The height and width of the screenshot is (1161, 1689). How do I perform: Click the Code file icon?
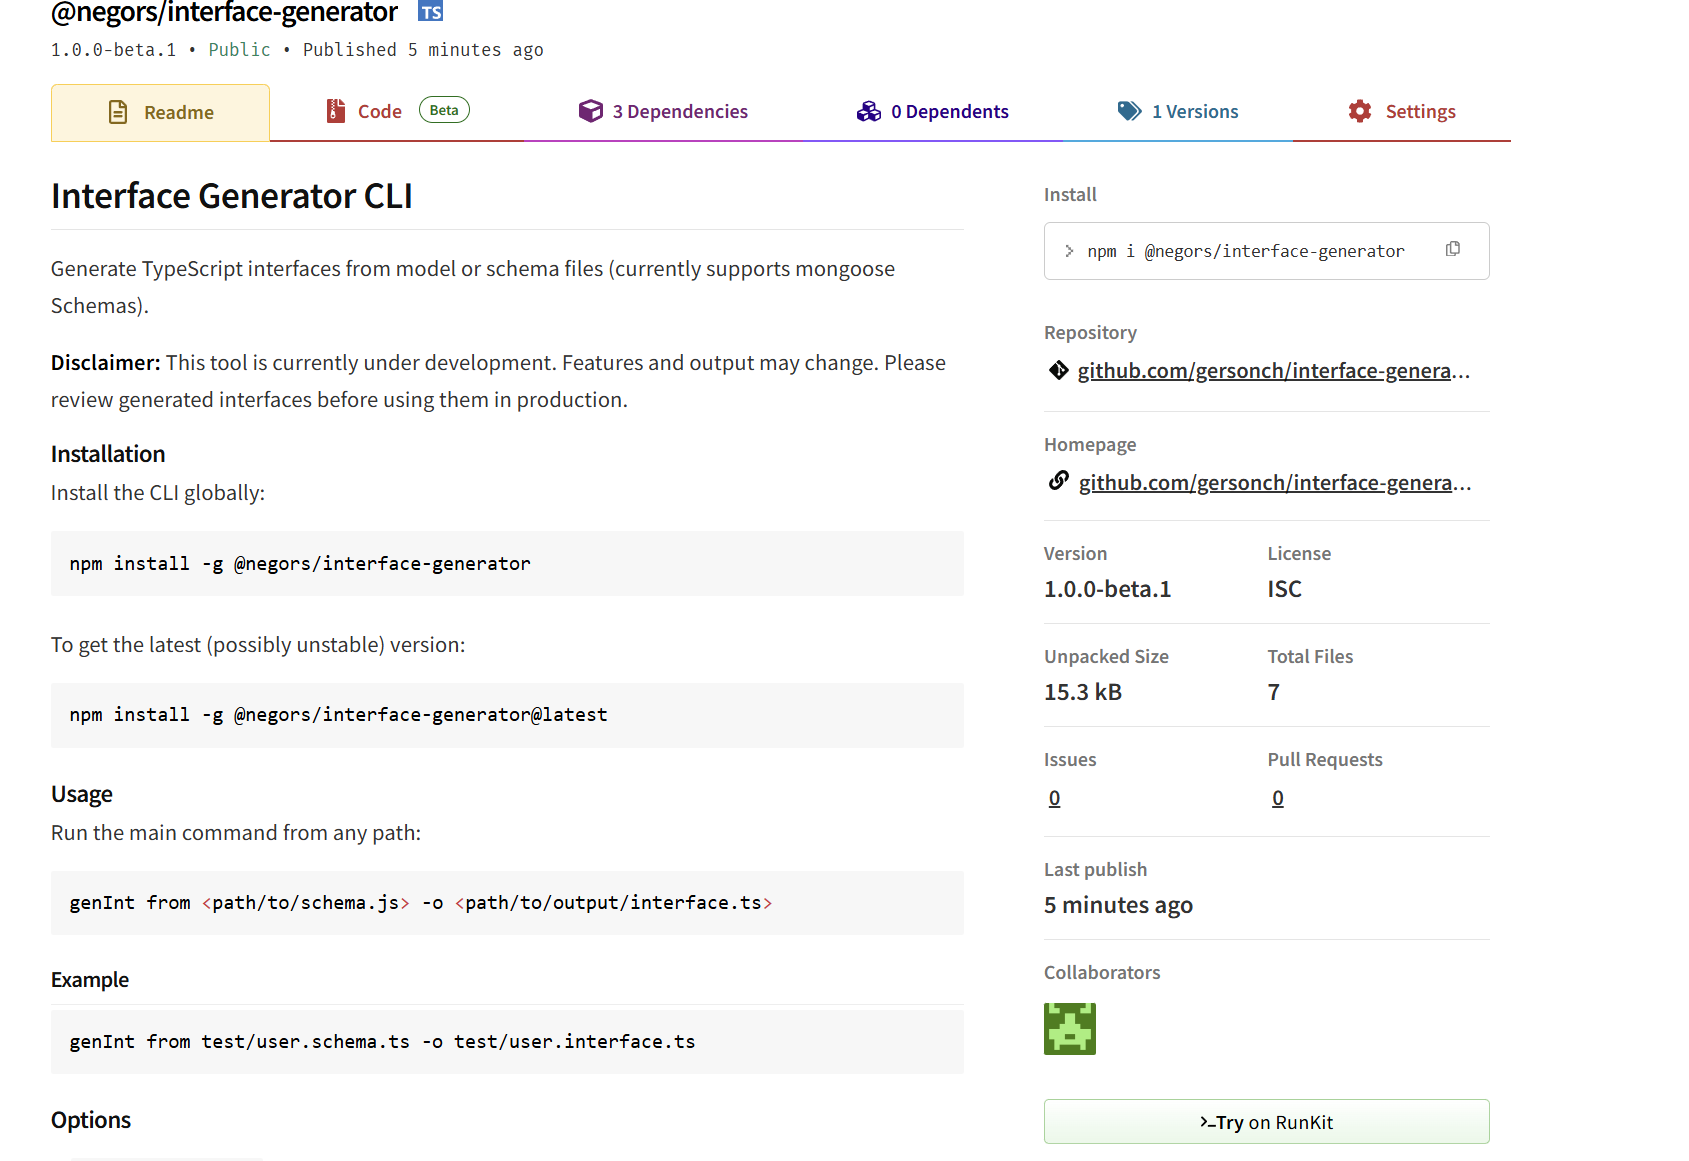point(336,111)
